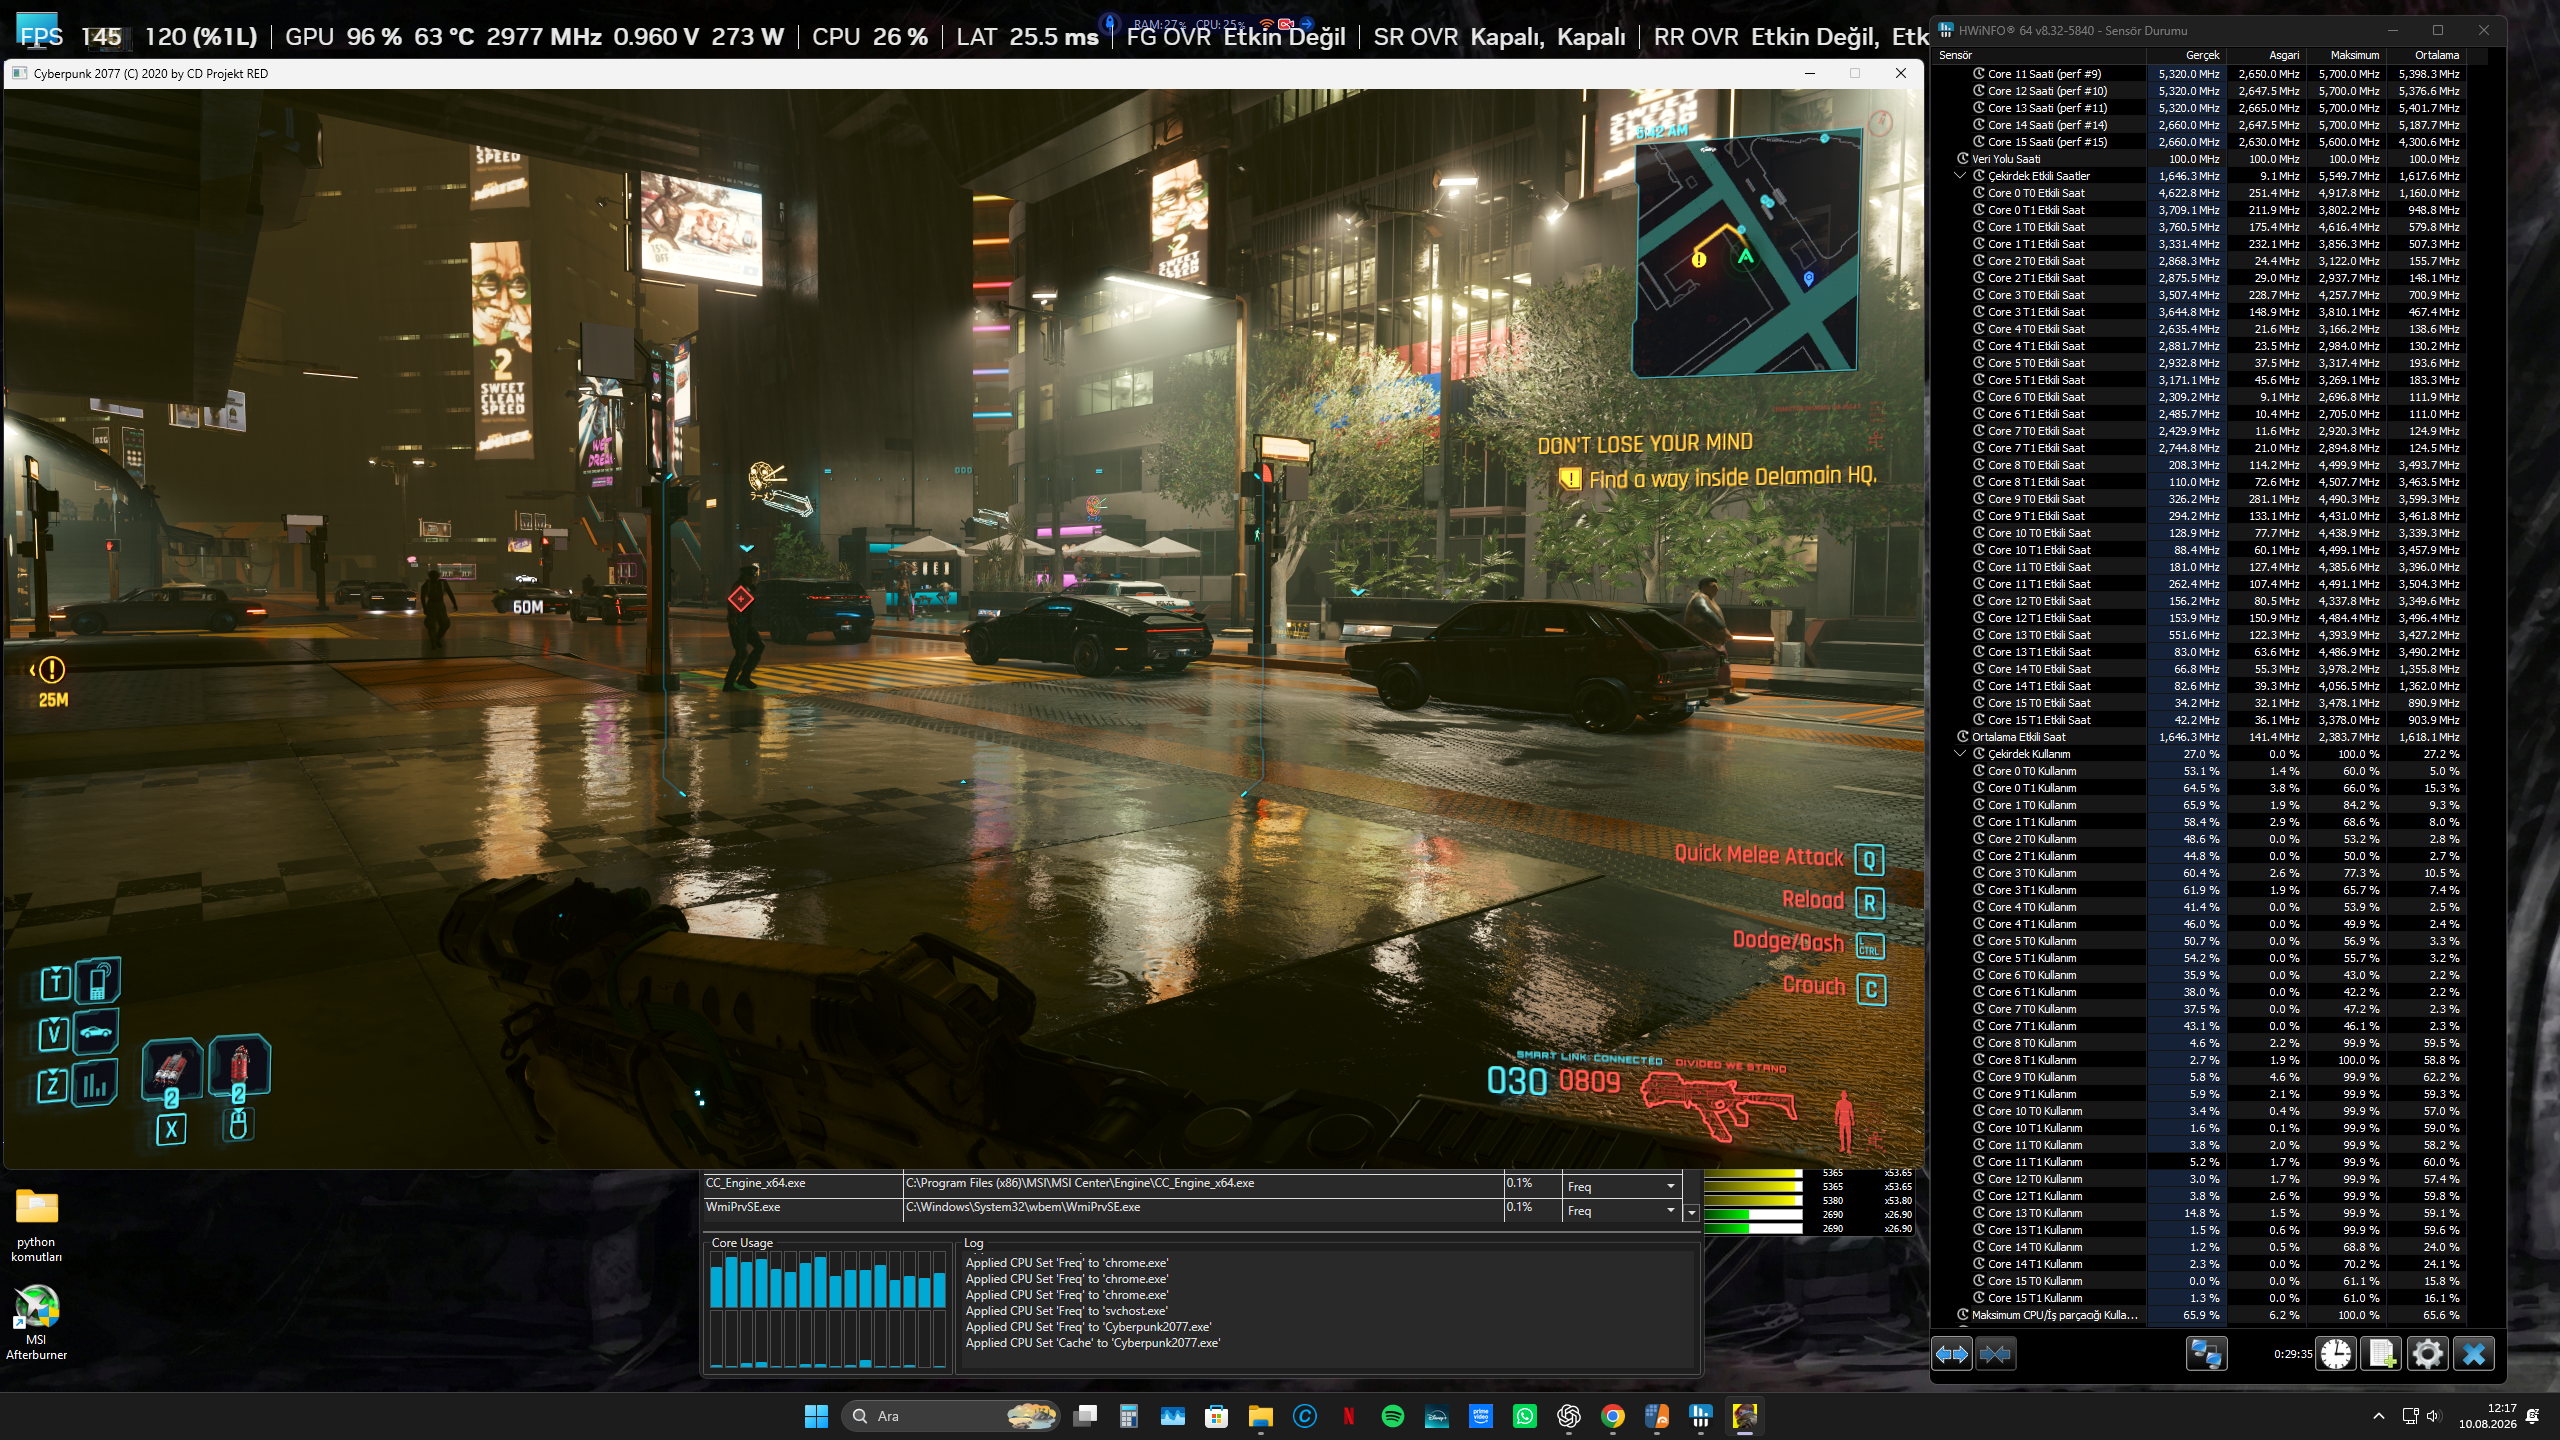Click the Core Usage bar graph panel
This screenshot has height=1440, width=2560.
828,1310
